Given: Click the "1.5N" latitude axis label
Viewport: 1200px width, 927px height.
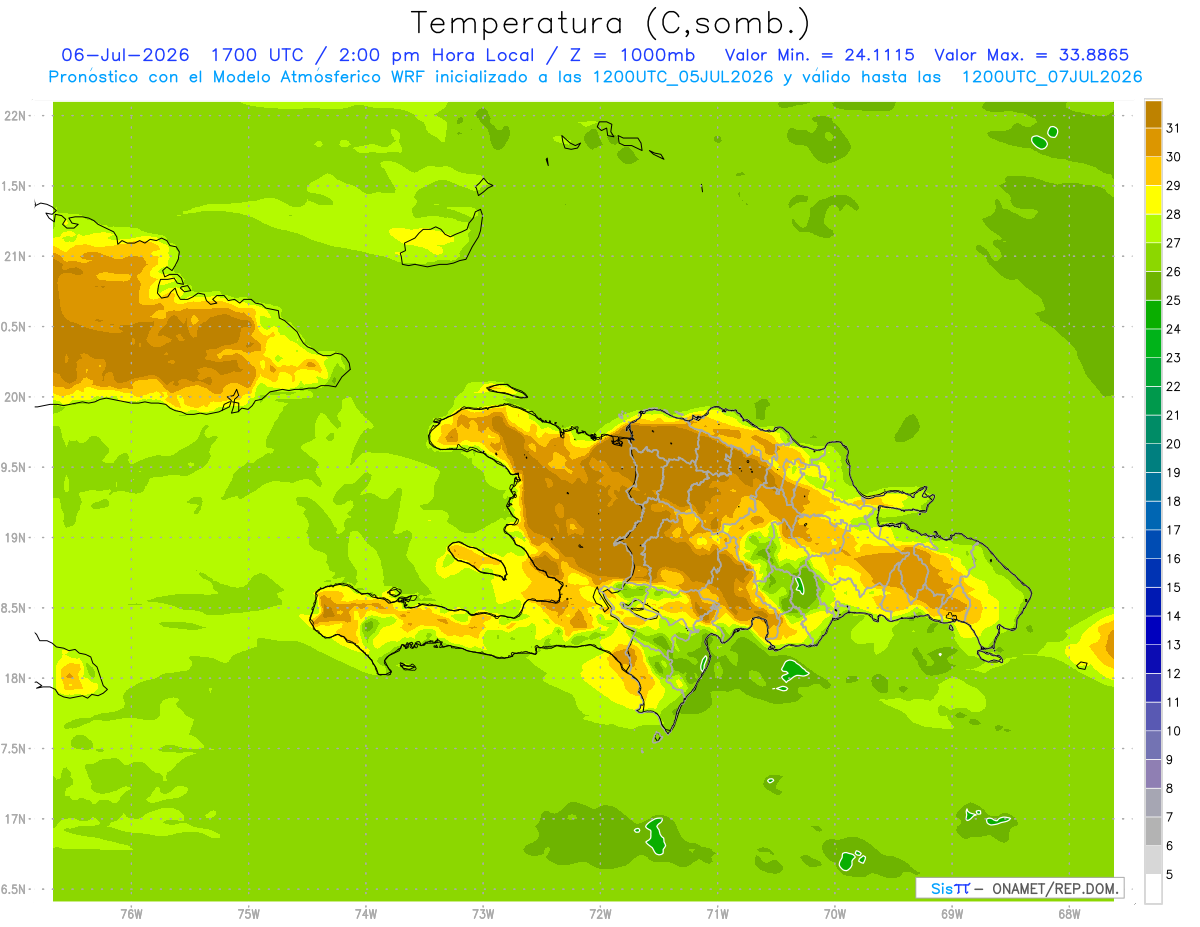Looking at the screenshot, I should tap(15, 187).
